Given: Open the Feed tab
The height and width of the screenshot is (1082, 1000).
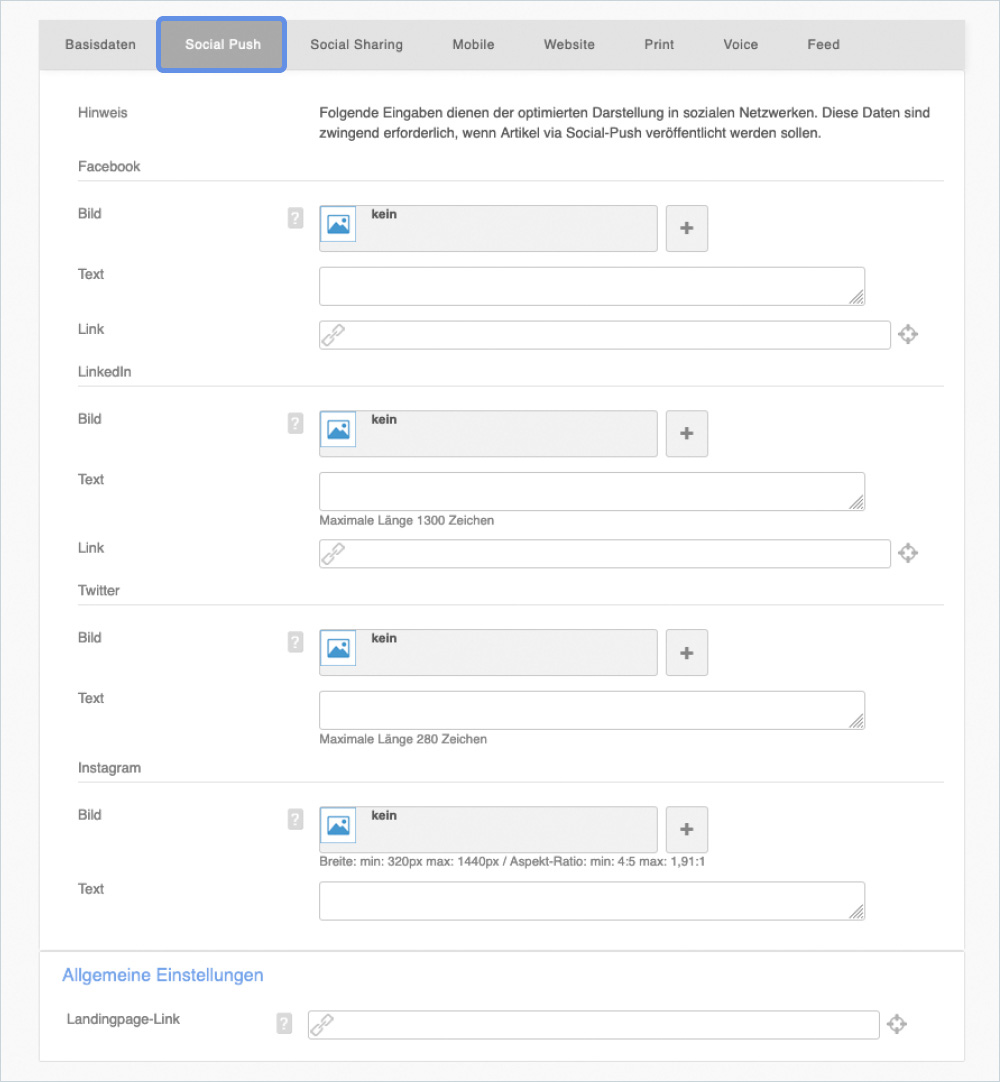Looking at the screenshot, I should [823, 45].
